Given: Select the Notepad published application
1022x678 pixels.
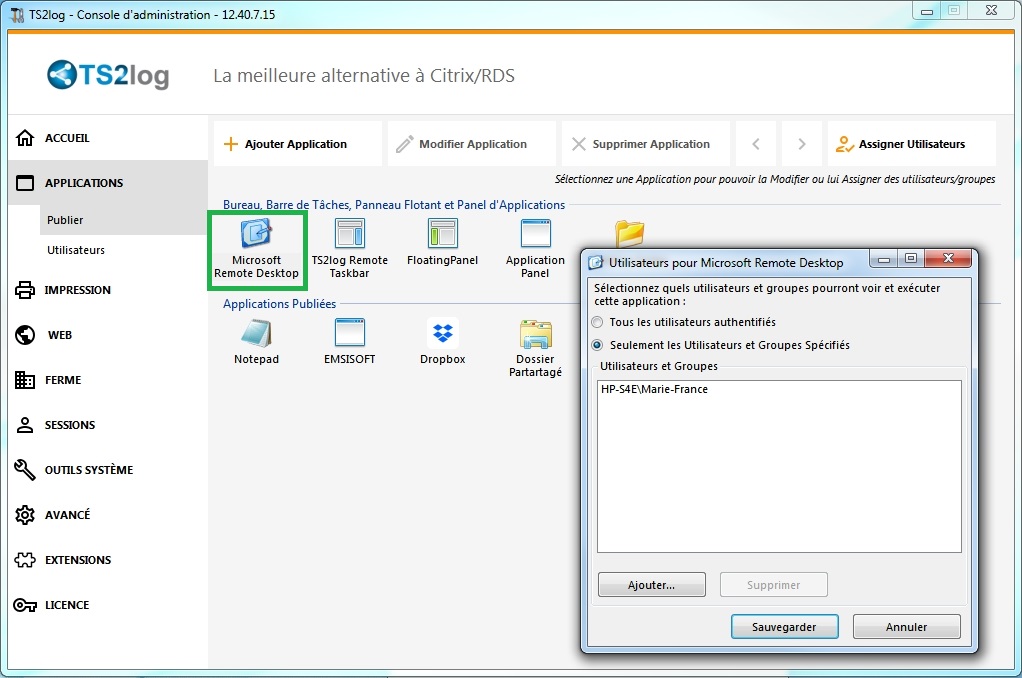Looking at the screenshot, I should pos(256,342).
